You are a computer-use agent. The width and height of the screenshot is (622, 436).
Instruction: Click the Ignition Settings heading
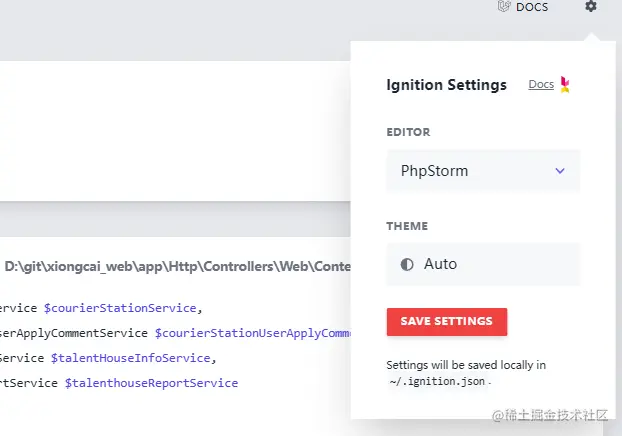click(447, 85)
